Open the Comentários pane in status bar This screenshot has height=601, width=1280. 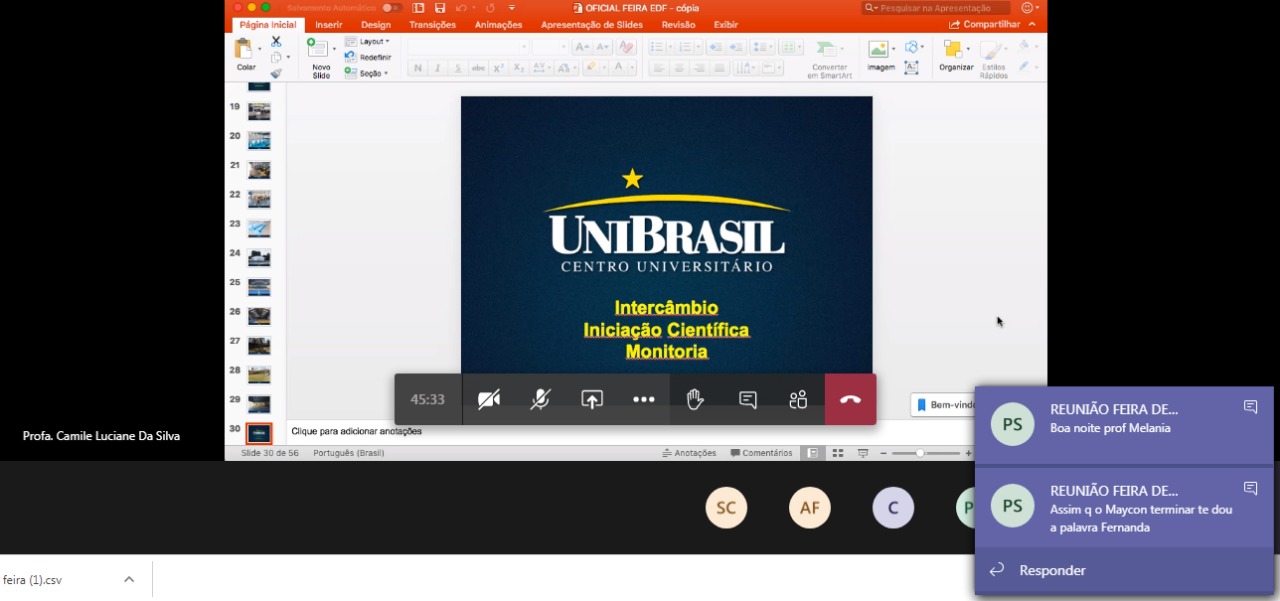[761, 453]
